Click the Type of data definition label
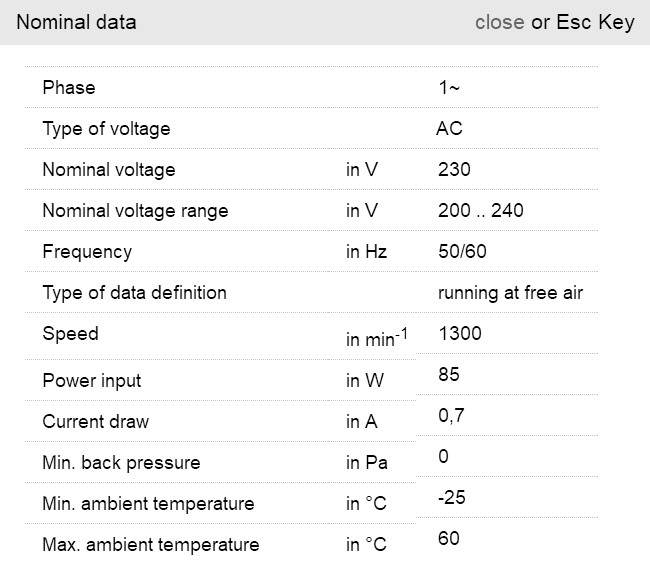 tap(134, 293)
